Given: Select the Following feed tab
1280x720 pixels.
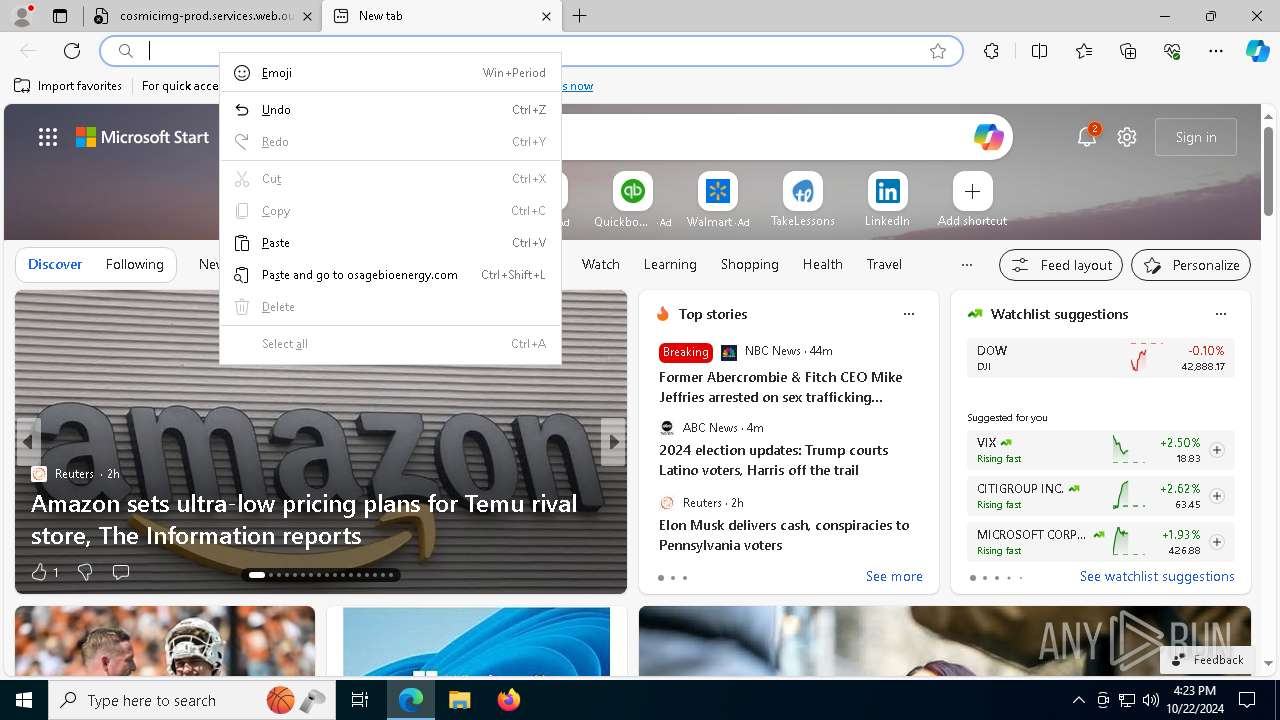Looking at the screenshot, I should [x=134, y=265].
